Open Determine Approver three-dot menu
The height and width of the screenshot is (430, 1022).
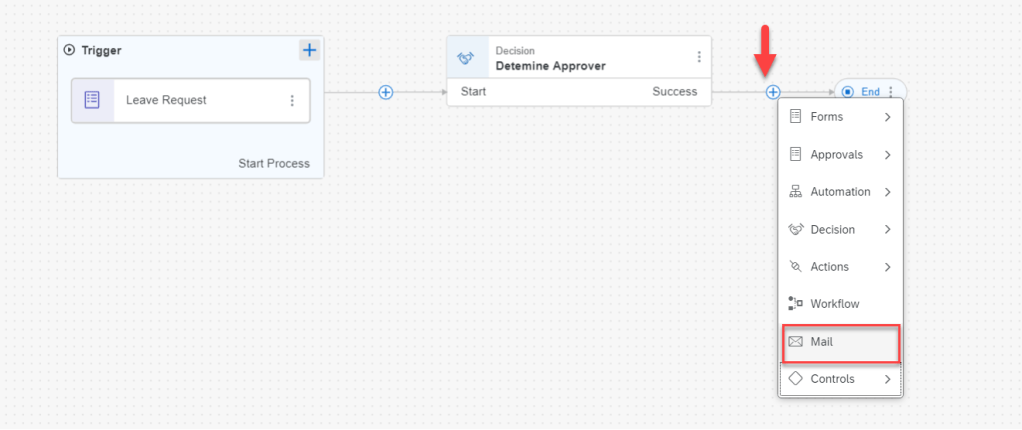tap(699, 57)
